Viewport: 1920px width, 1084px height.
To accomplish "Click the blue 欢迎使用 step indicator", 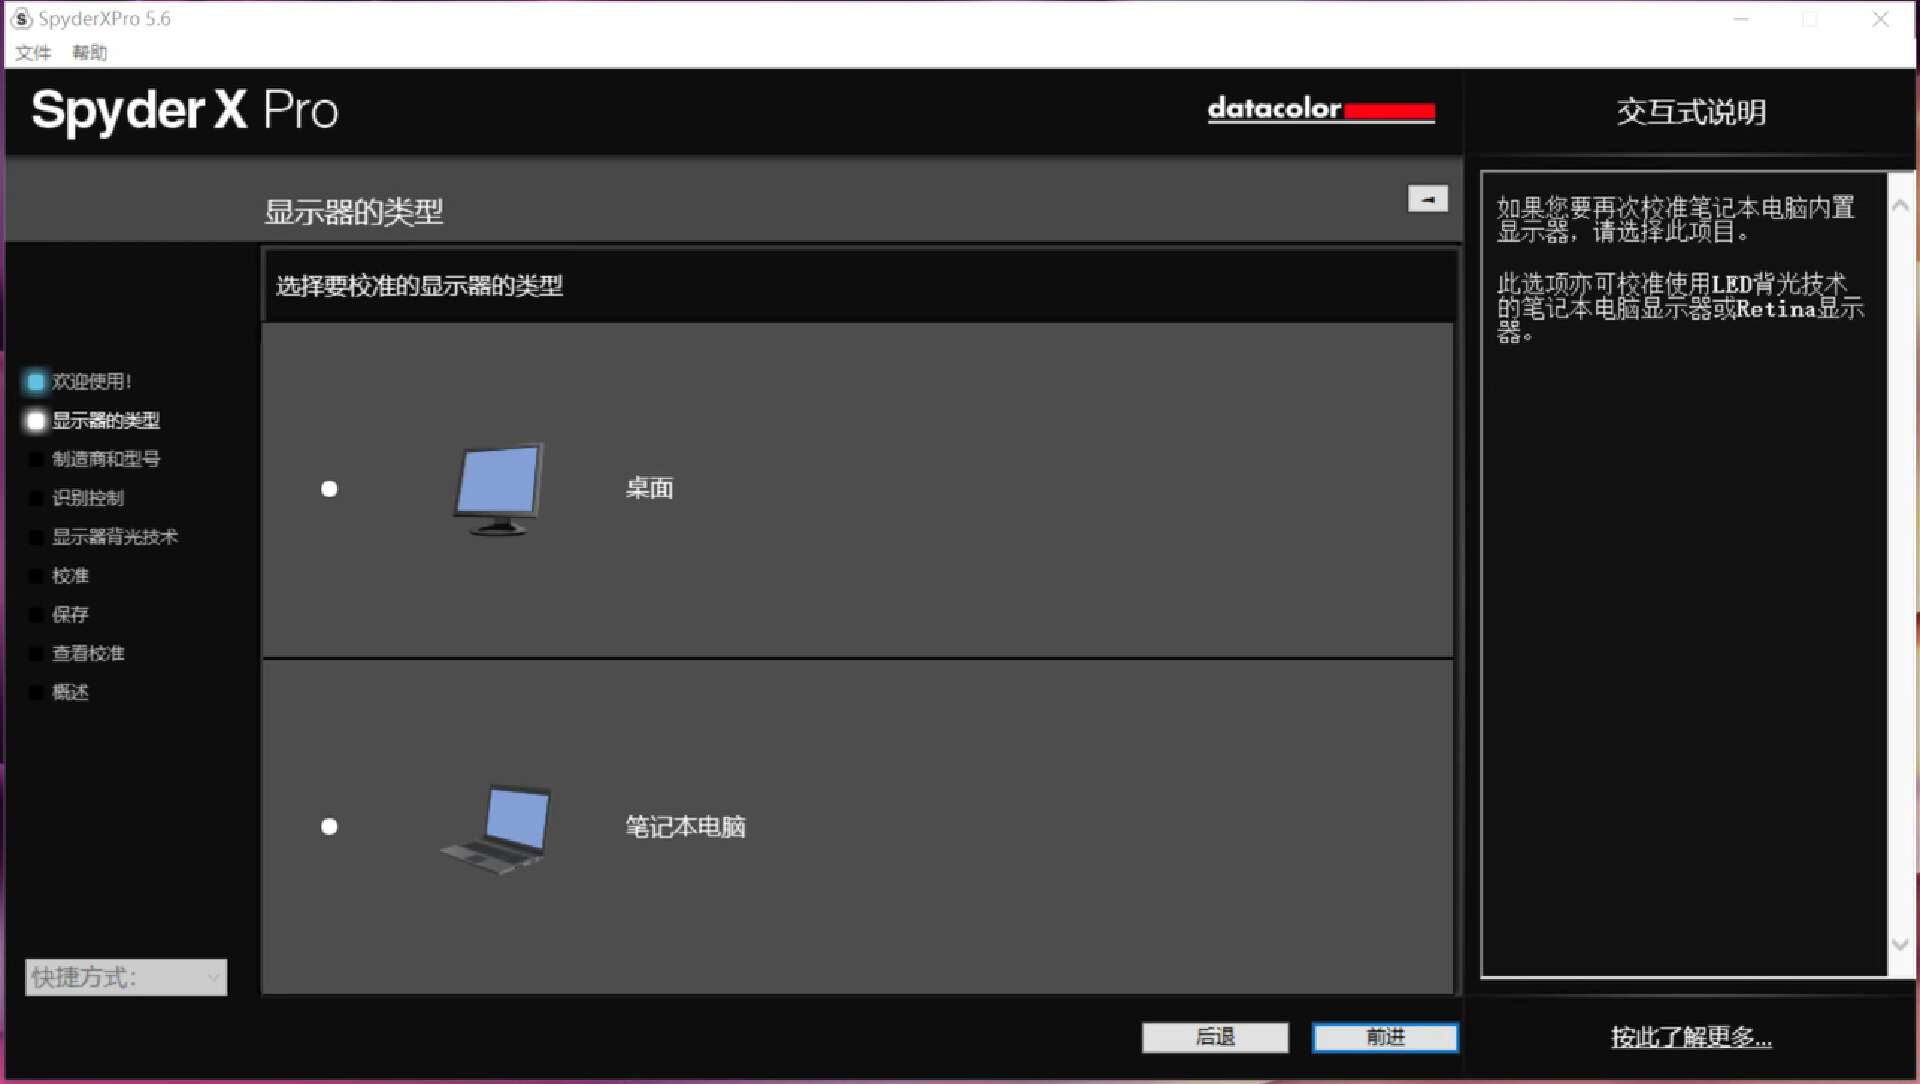I will point(36,382).
